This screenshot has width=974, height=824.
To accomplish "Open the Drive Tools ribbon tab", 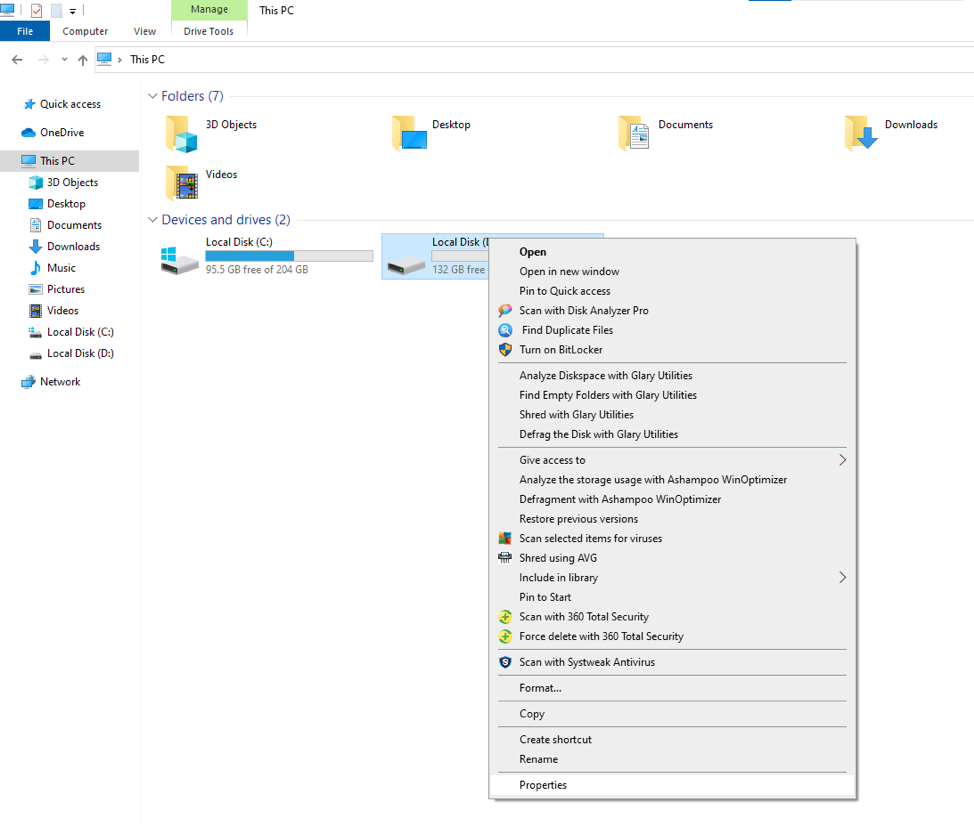I will [x=209, y=31].
